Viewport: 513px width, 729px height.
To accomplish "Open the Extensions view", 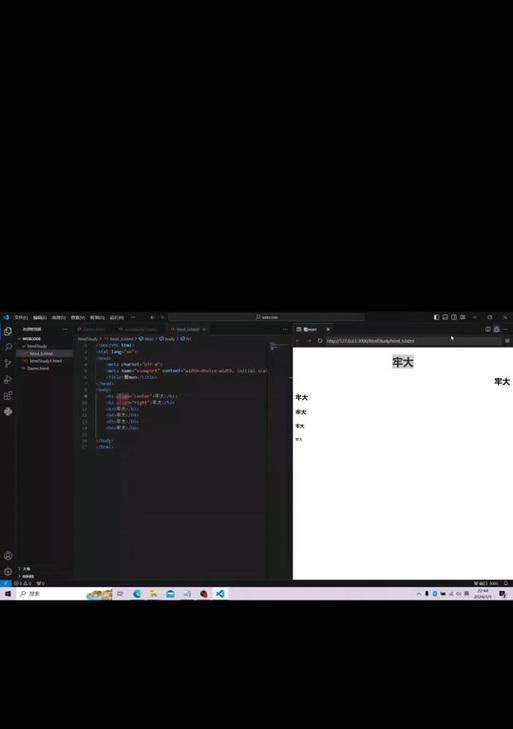I will click(x=8, y=396).
